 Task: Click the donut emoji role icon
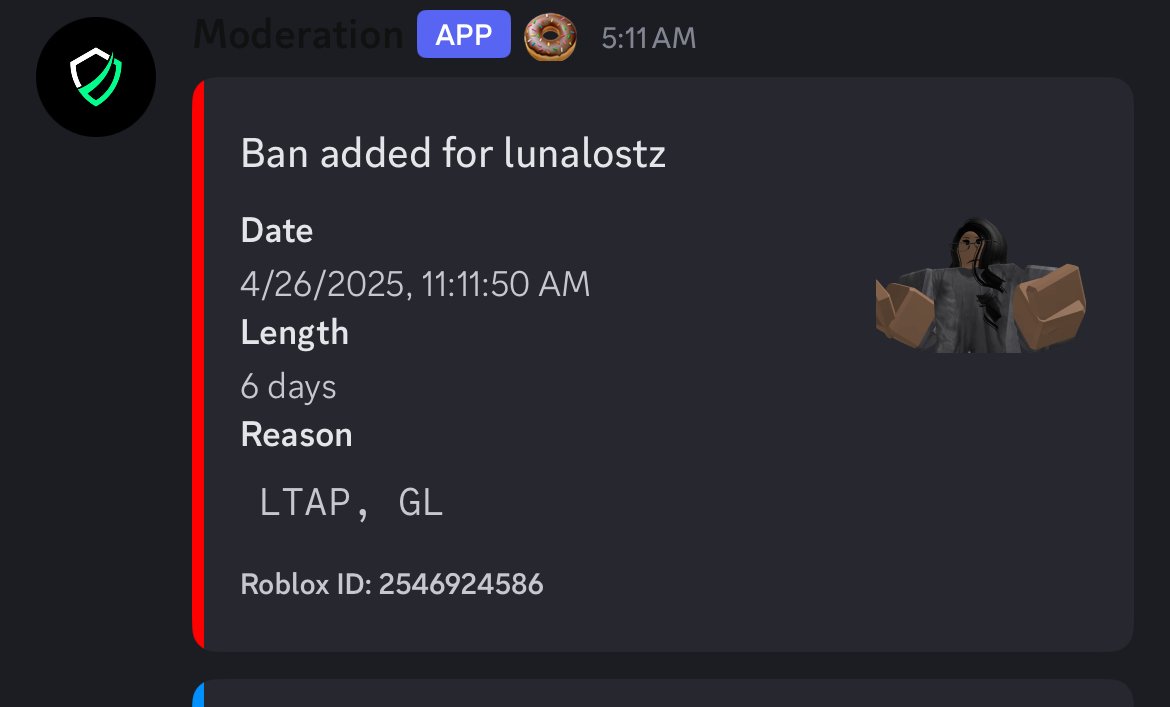[x=550, y=37]
